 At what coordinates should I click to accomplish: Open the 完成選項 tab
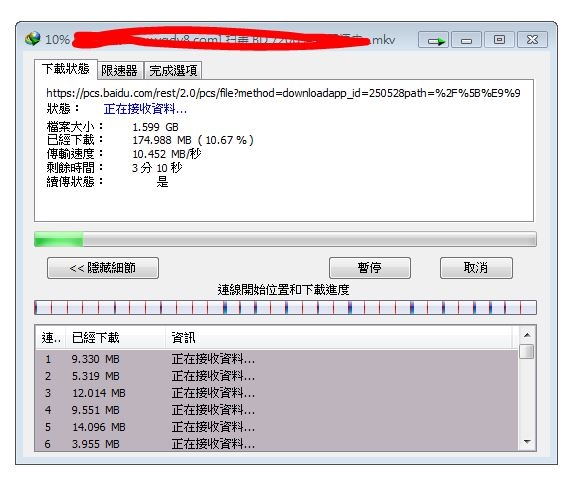click(173, 71)
